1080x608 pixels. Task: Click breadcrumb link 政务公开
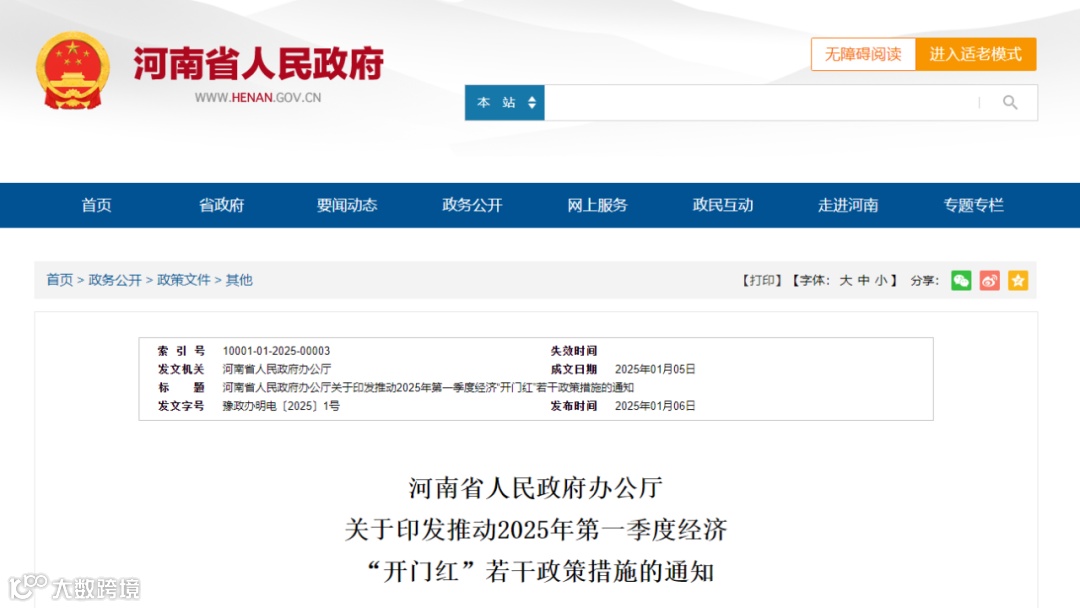(115, 280)
